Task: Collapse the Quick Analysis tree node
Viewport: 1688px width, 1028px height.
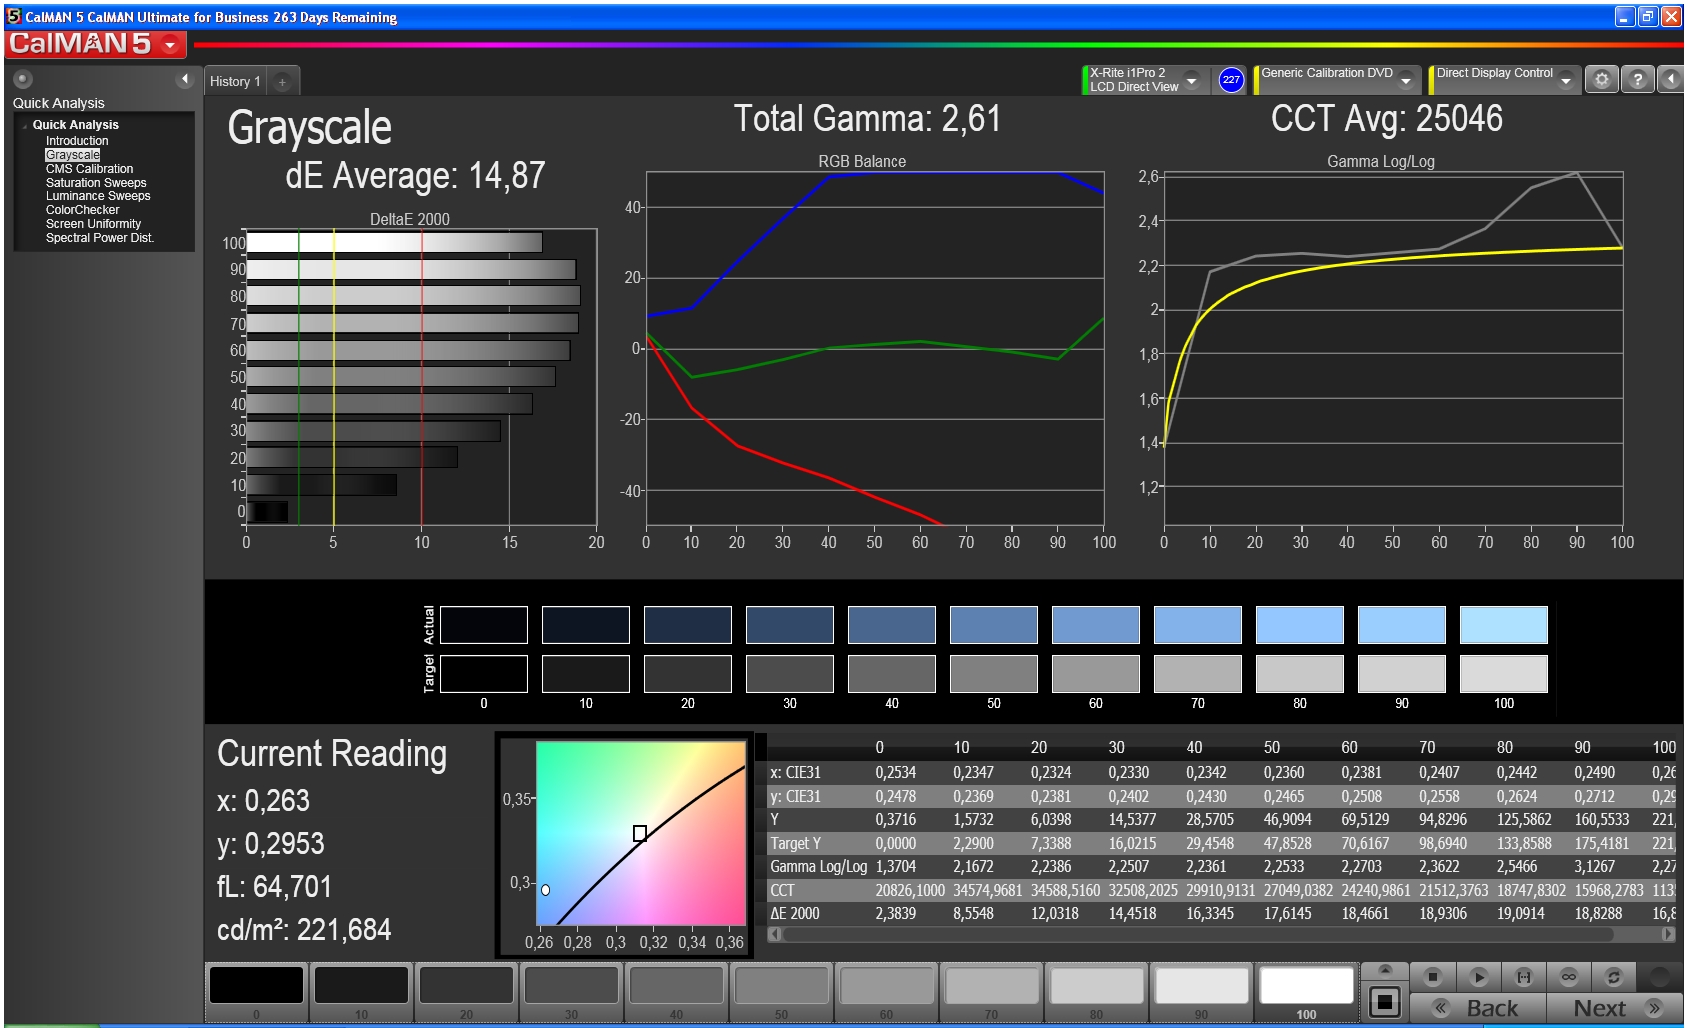Action: [24, 126]
